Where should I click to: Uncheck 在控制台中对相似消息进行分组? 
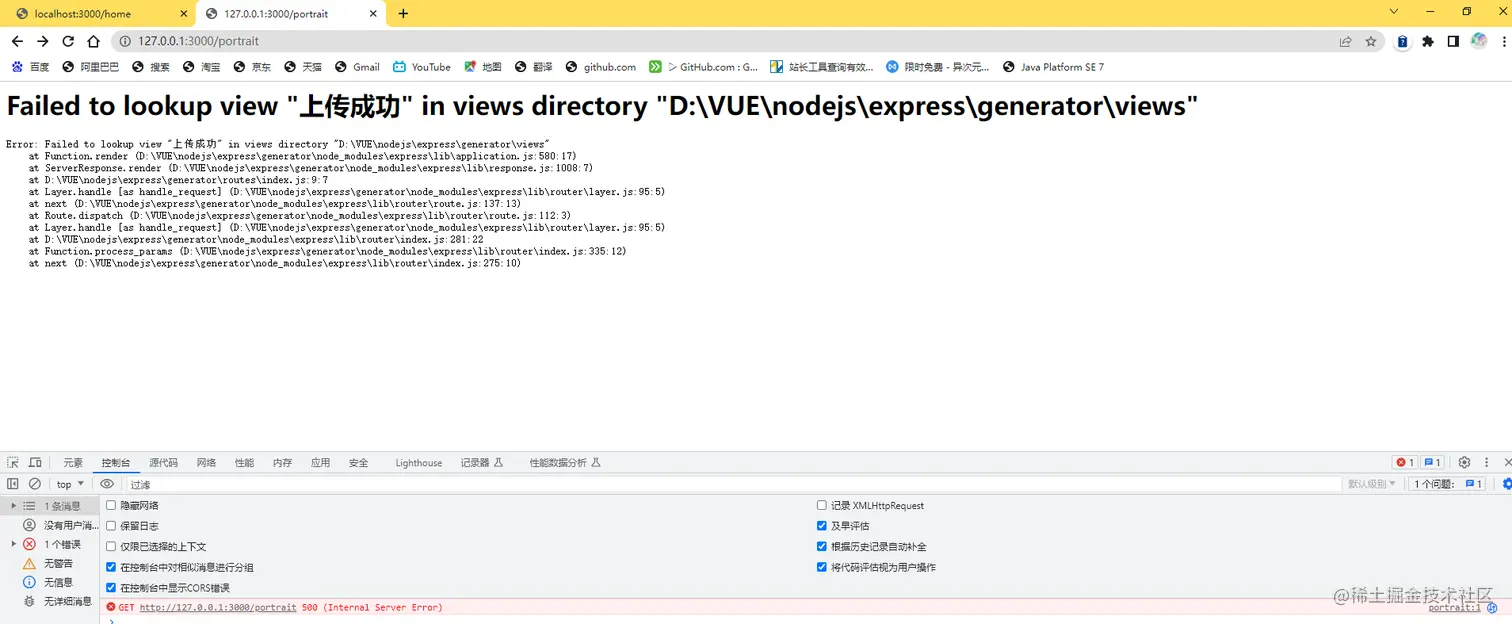click(x=111, y=567)
